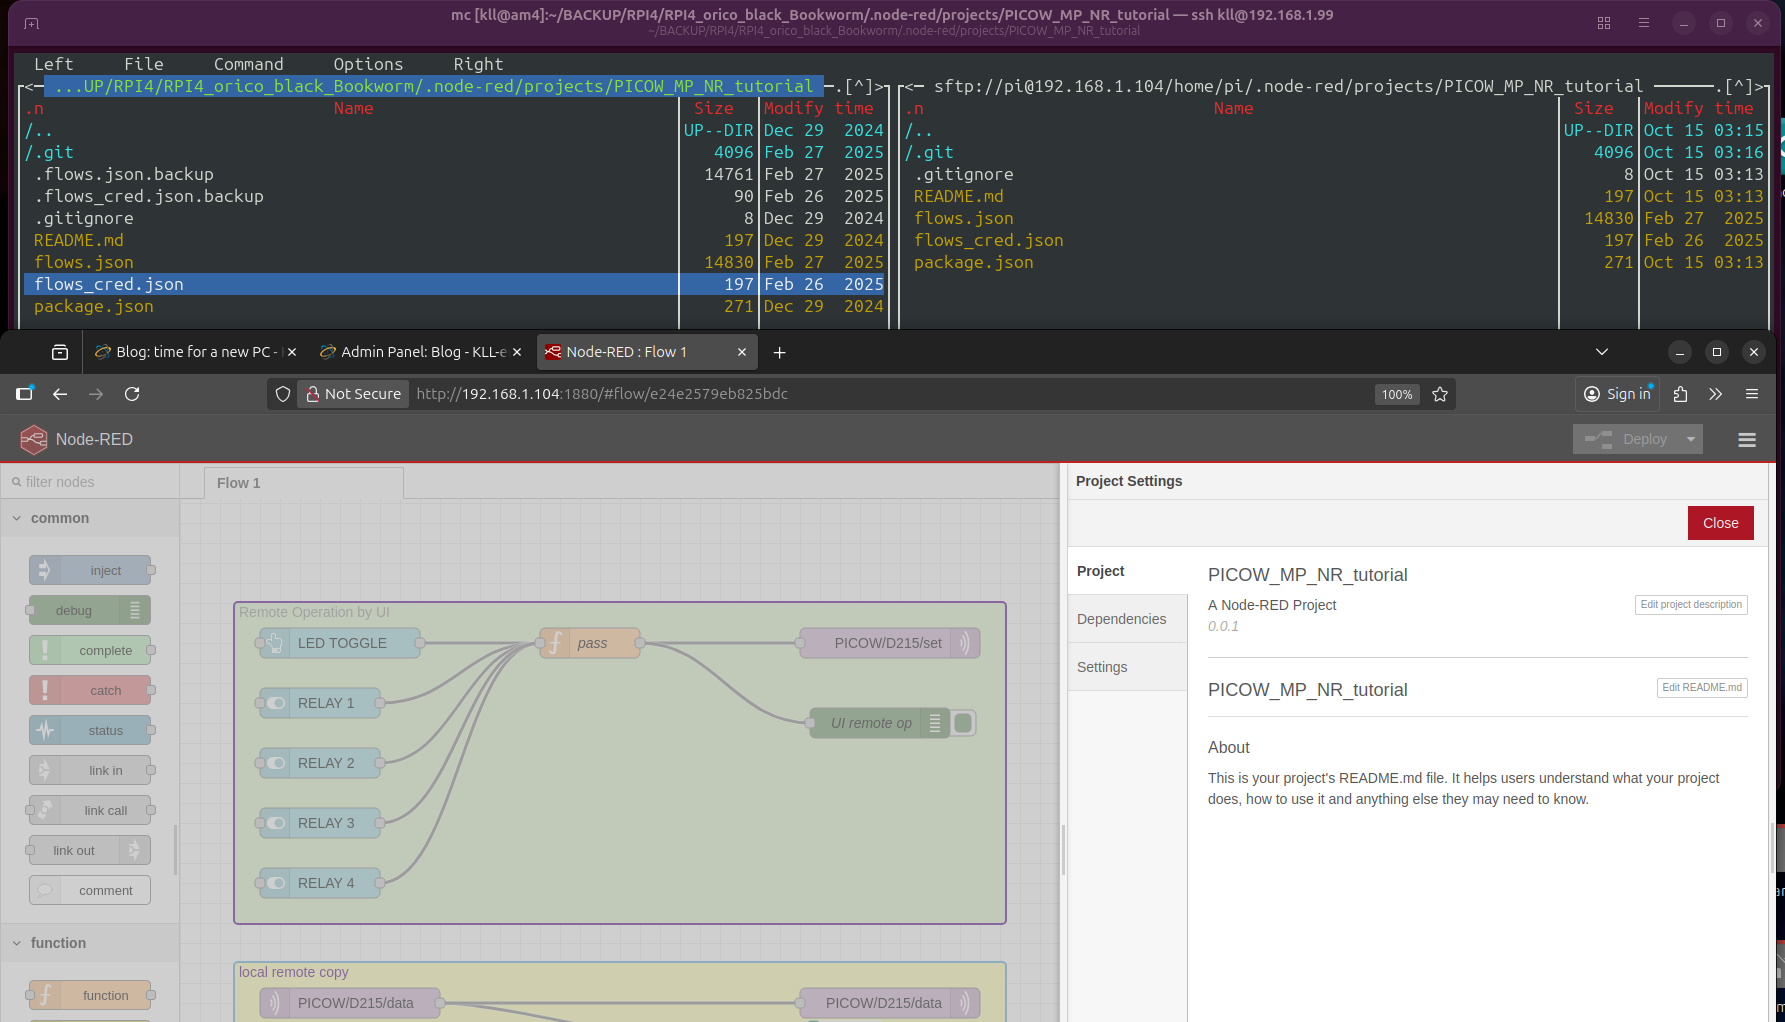Open the Command menu in Midnight Commander
This screenshot has height=1022, width=1785.
click(248, 64)
